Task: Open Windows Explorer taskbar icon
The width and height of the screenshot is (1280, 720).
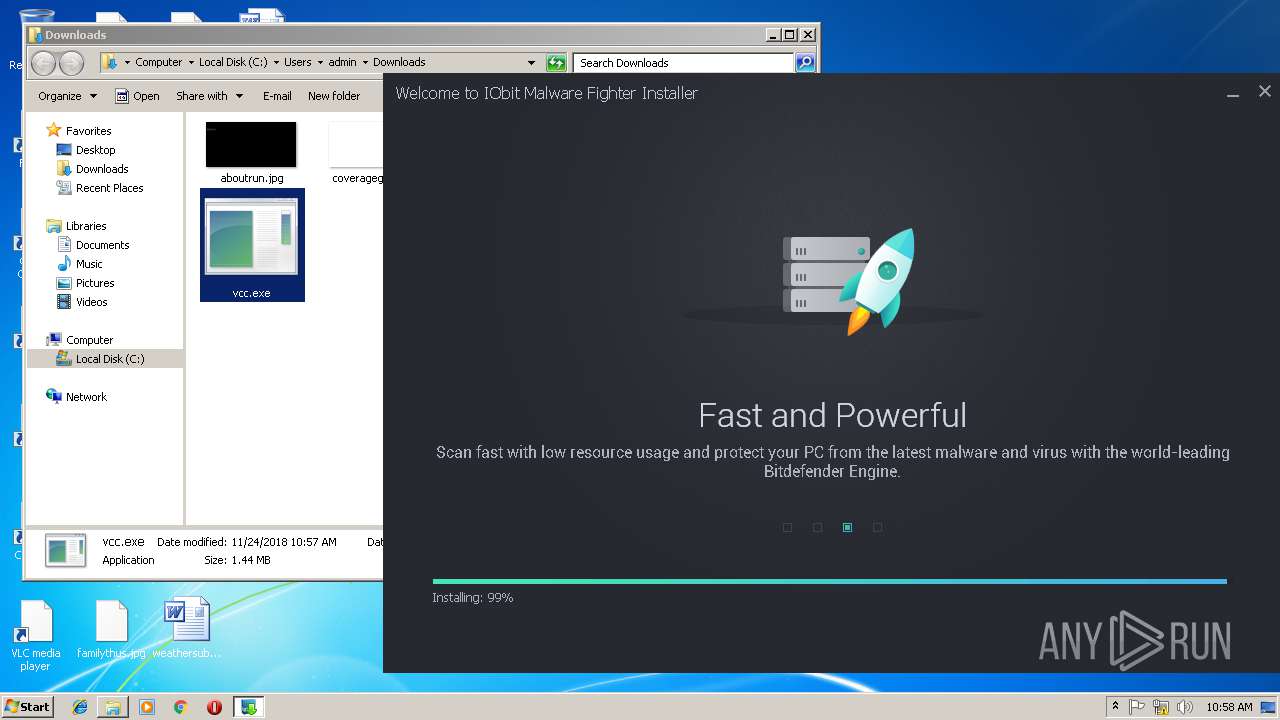Action: (113, 707)
